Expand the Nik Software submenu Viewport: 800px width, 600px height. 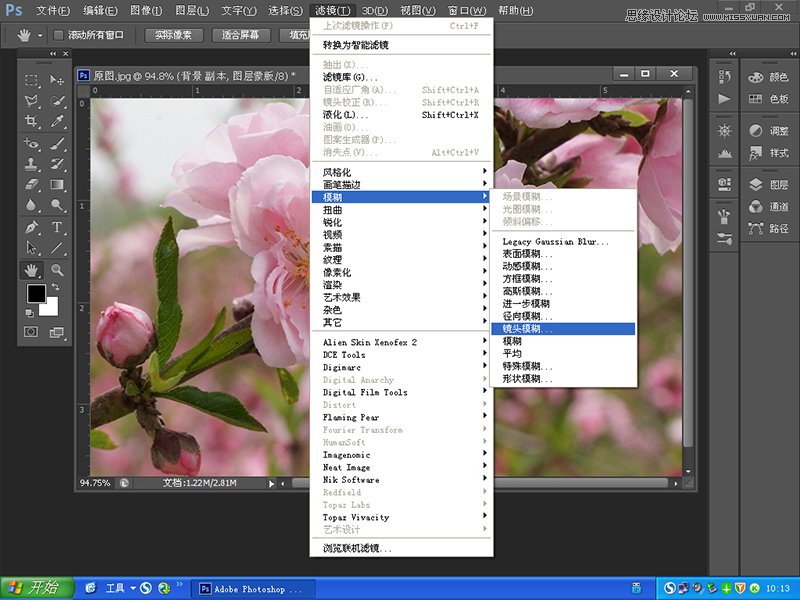tap(402, 480)
